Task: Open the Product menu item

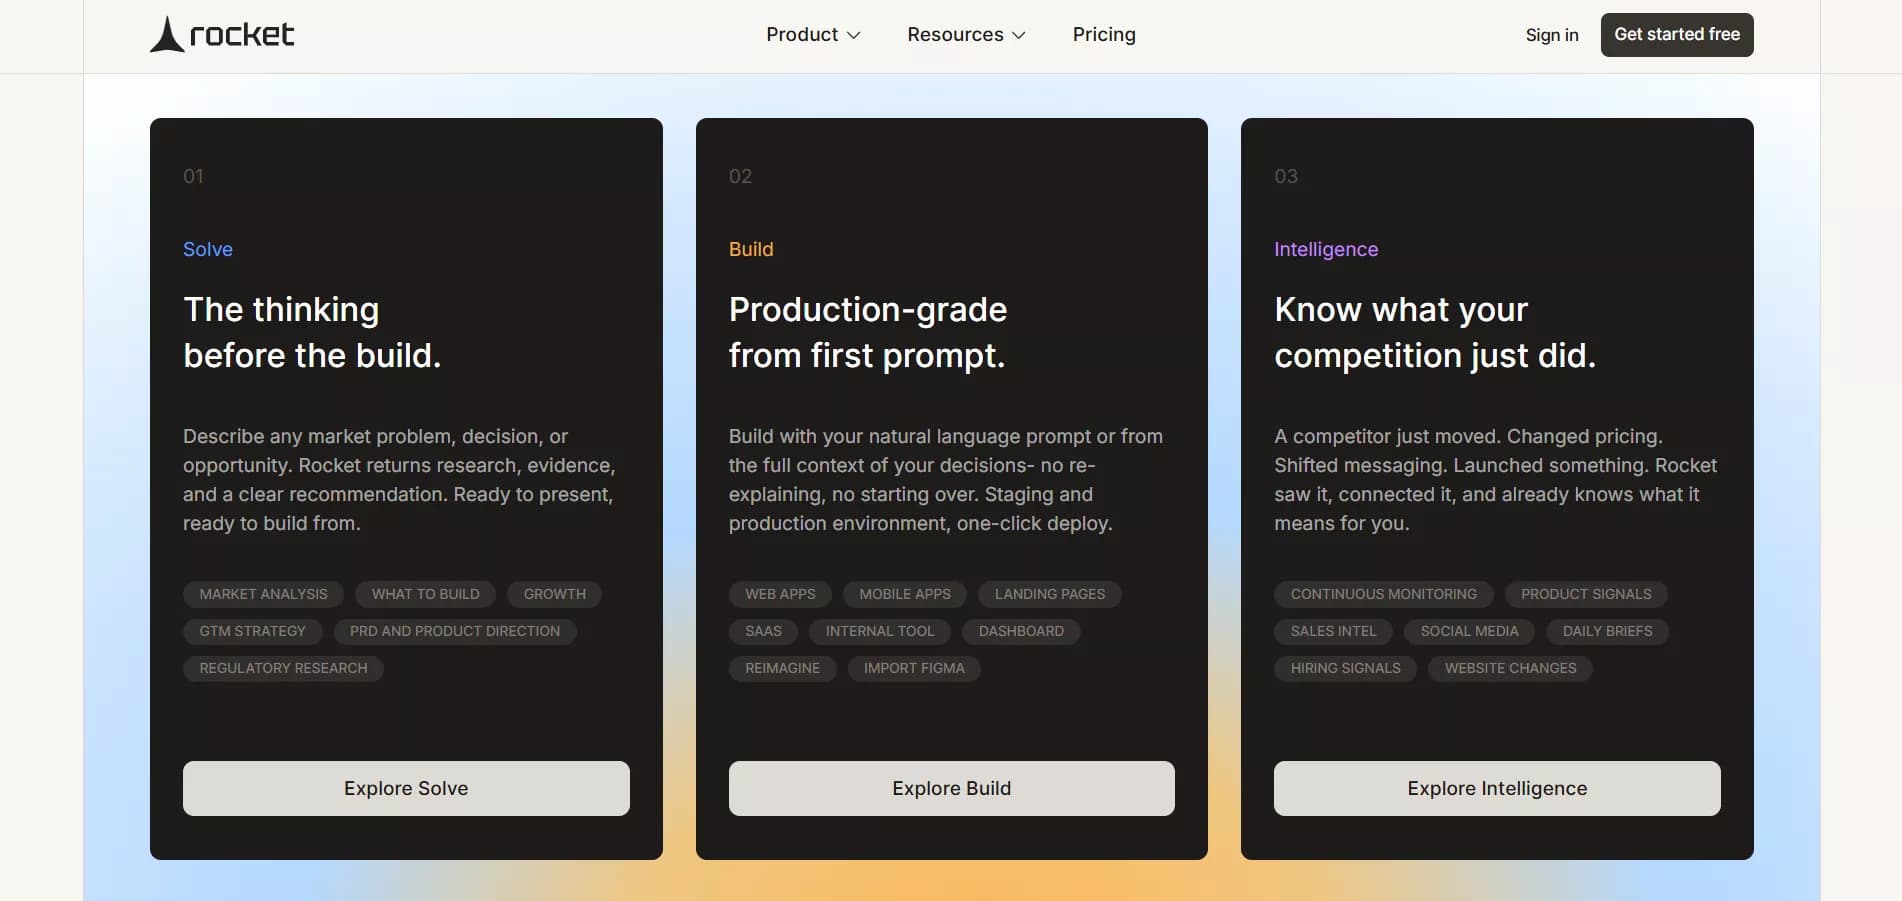Action: 801,35
